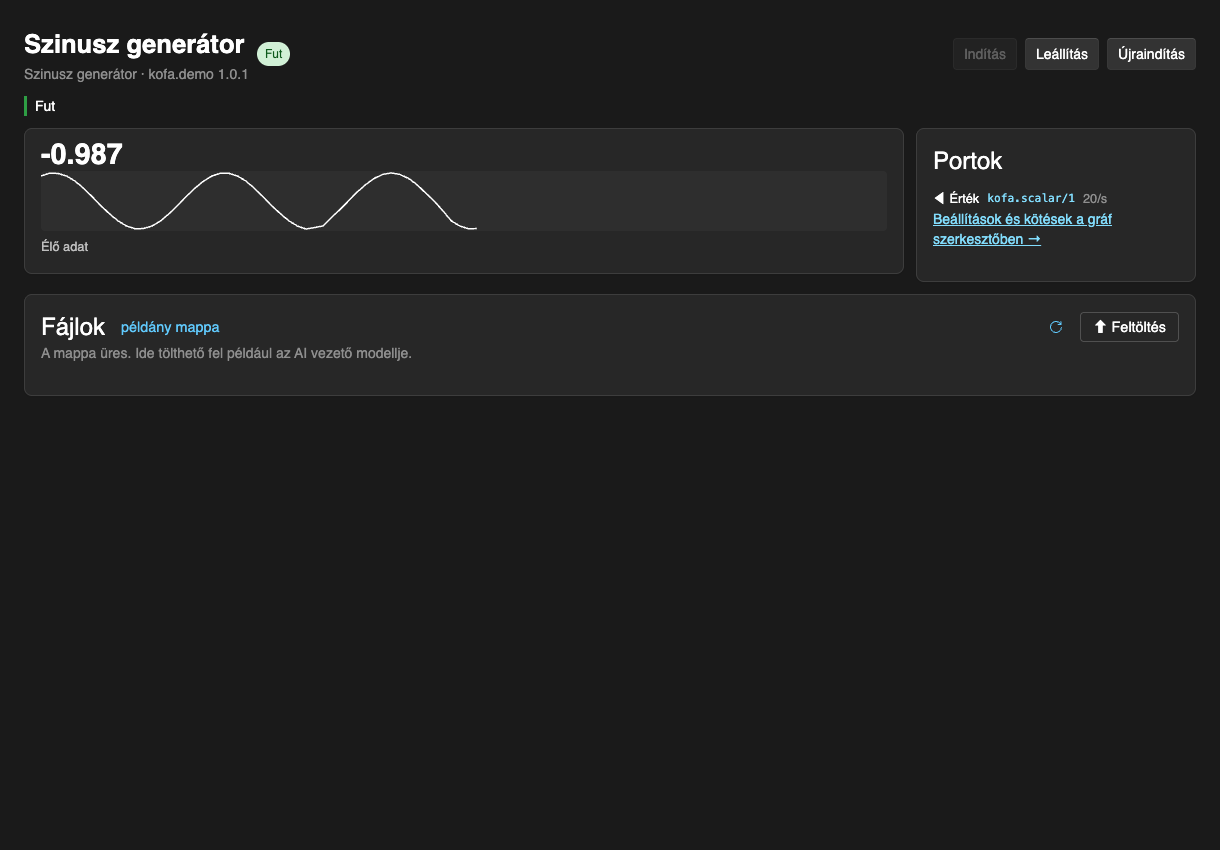Click the kofa.demo 1.0.1 subtitle text
The width and height of the screenshot is (1220, 850).
198,74
